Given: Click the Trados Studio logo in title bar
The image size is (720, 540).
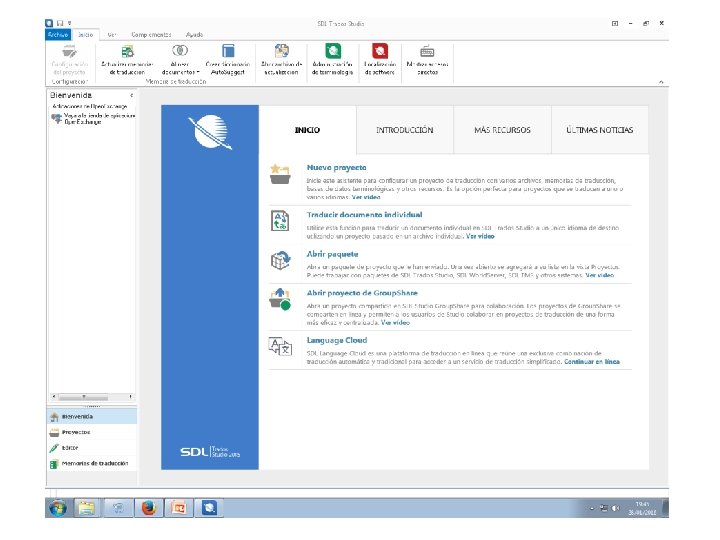Looking at the screenshot, I should tap(49, 23).
